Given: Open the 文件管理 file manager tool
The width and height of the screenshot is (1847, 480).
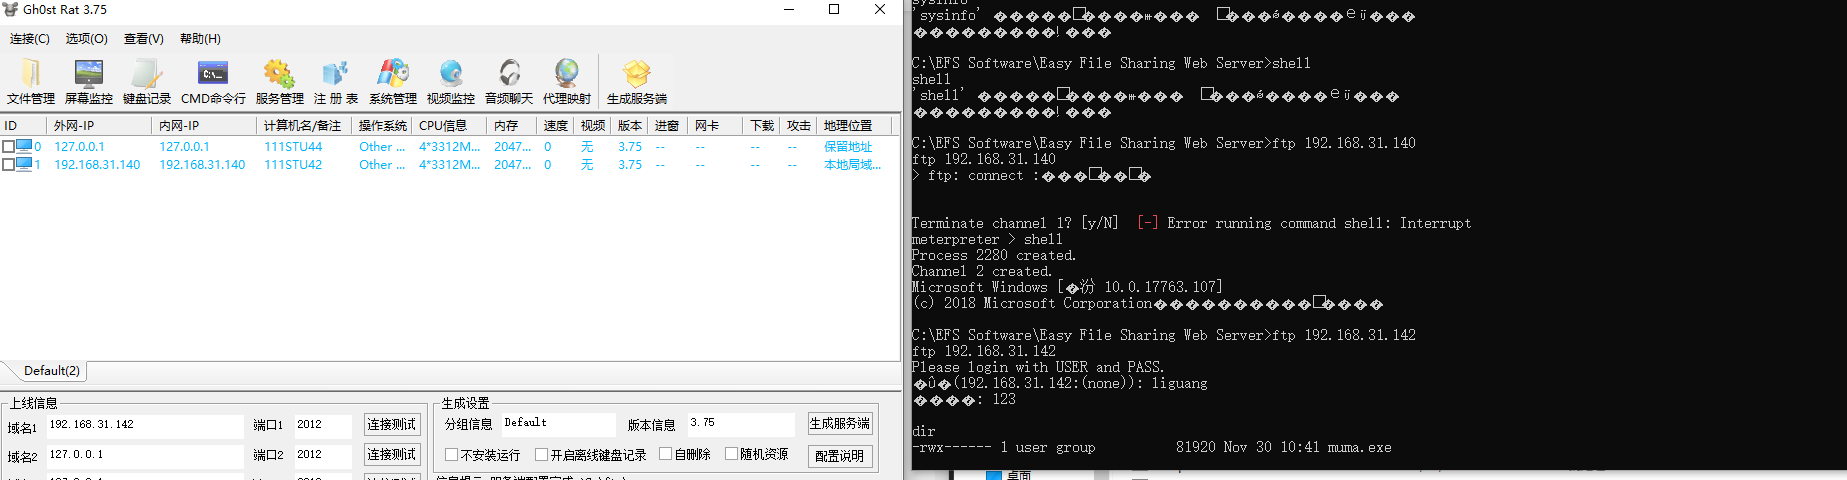Looking at the screenshot, I should (x=31, y=82).
